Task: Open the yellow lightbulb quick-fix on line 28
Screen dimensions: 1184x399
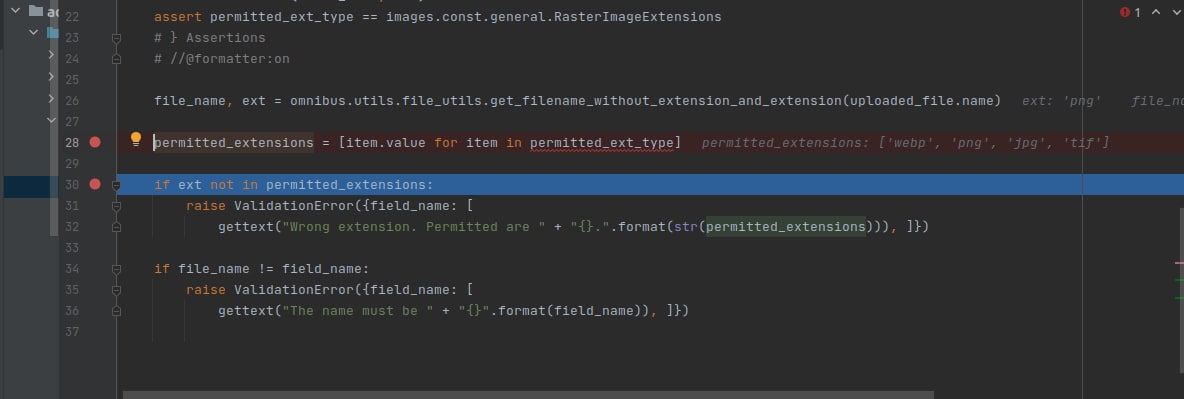Action: tap(136, 139)
